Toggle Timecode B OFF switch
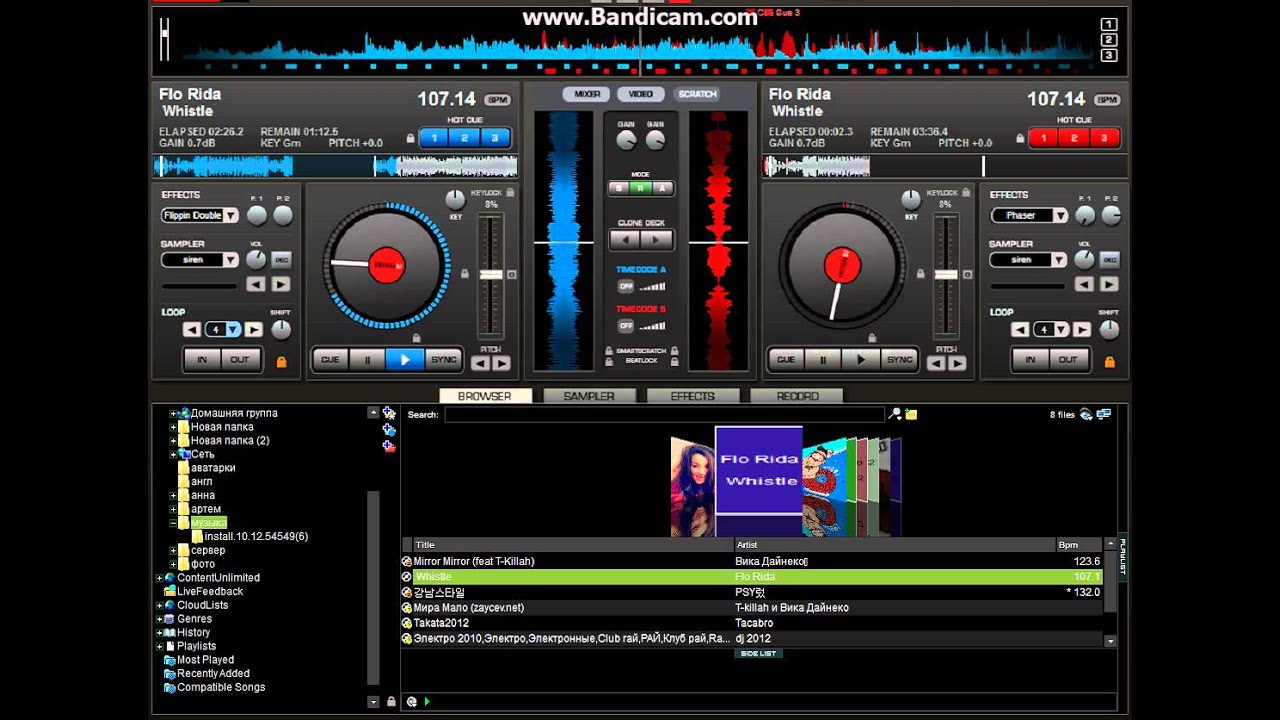 (x=625, y=326)
